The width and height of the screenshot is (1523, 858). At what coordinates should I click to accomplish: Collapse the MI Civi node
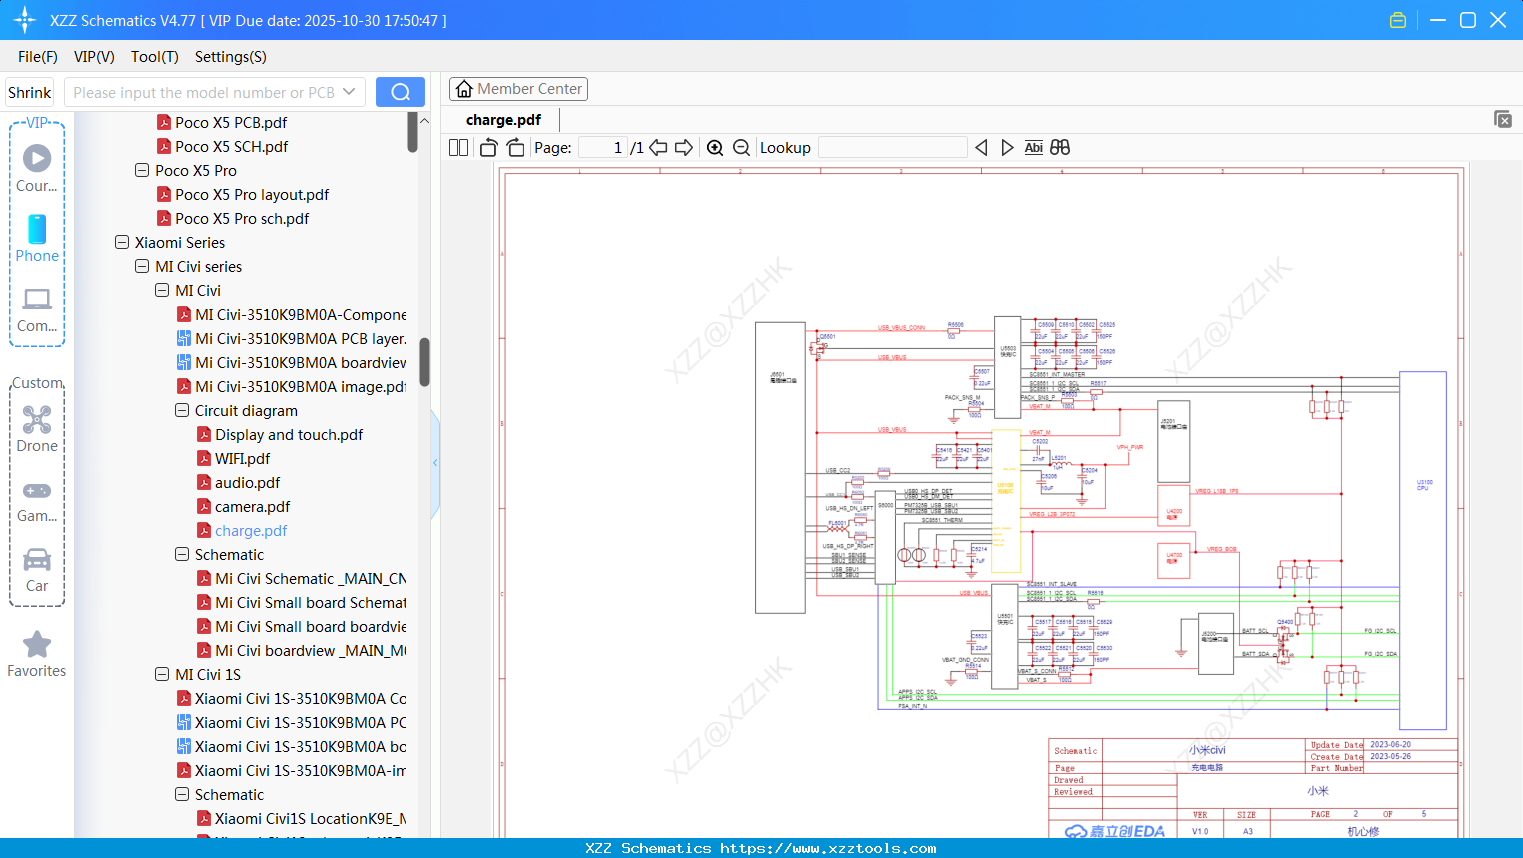coord(162,291)
